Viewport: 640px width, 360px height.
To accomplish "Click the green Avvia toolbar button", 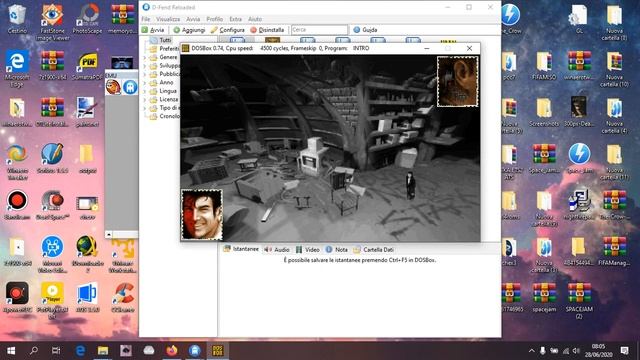I will click(x=153, y=30).
